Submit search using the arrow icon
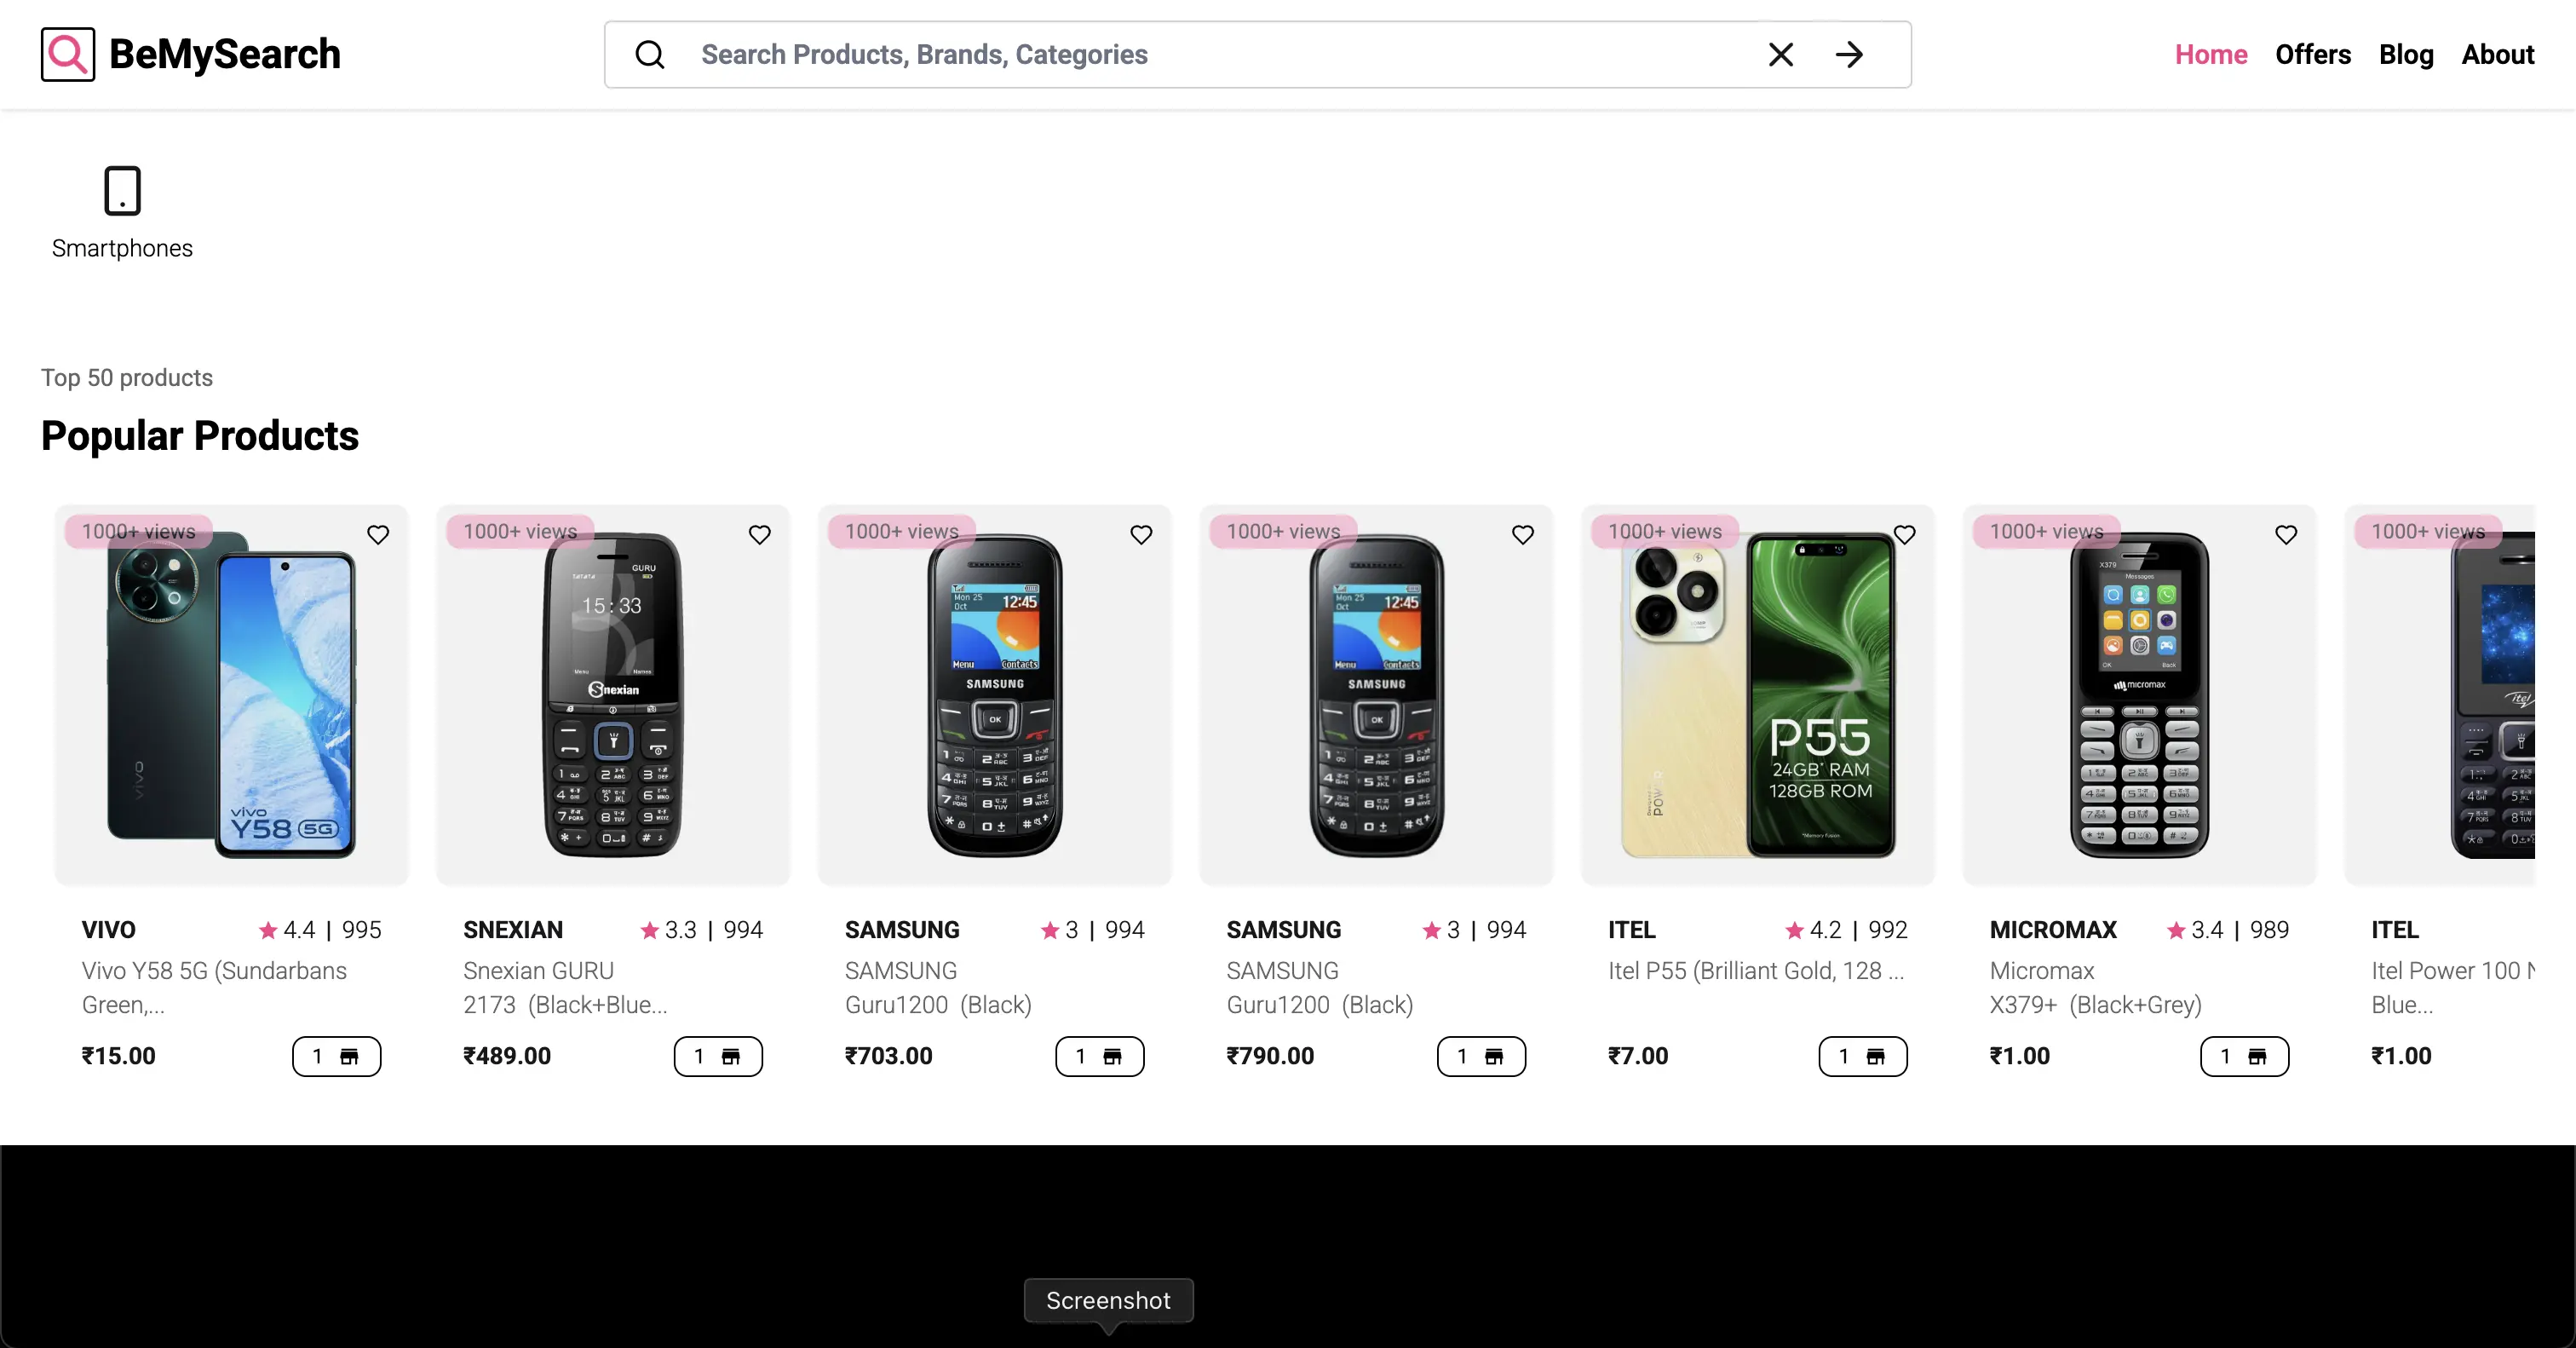The height and width of the screenshot is (1348, 2576). [x=1849, y=54]
